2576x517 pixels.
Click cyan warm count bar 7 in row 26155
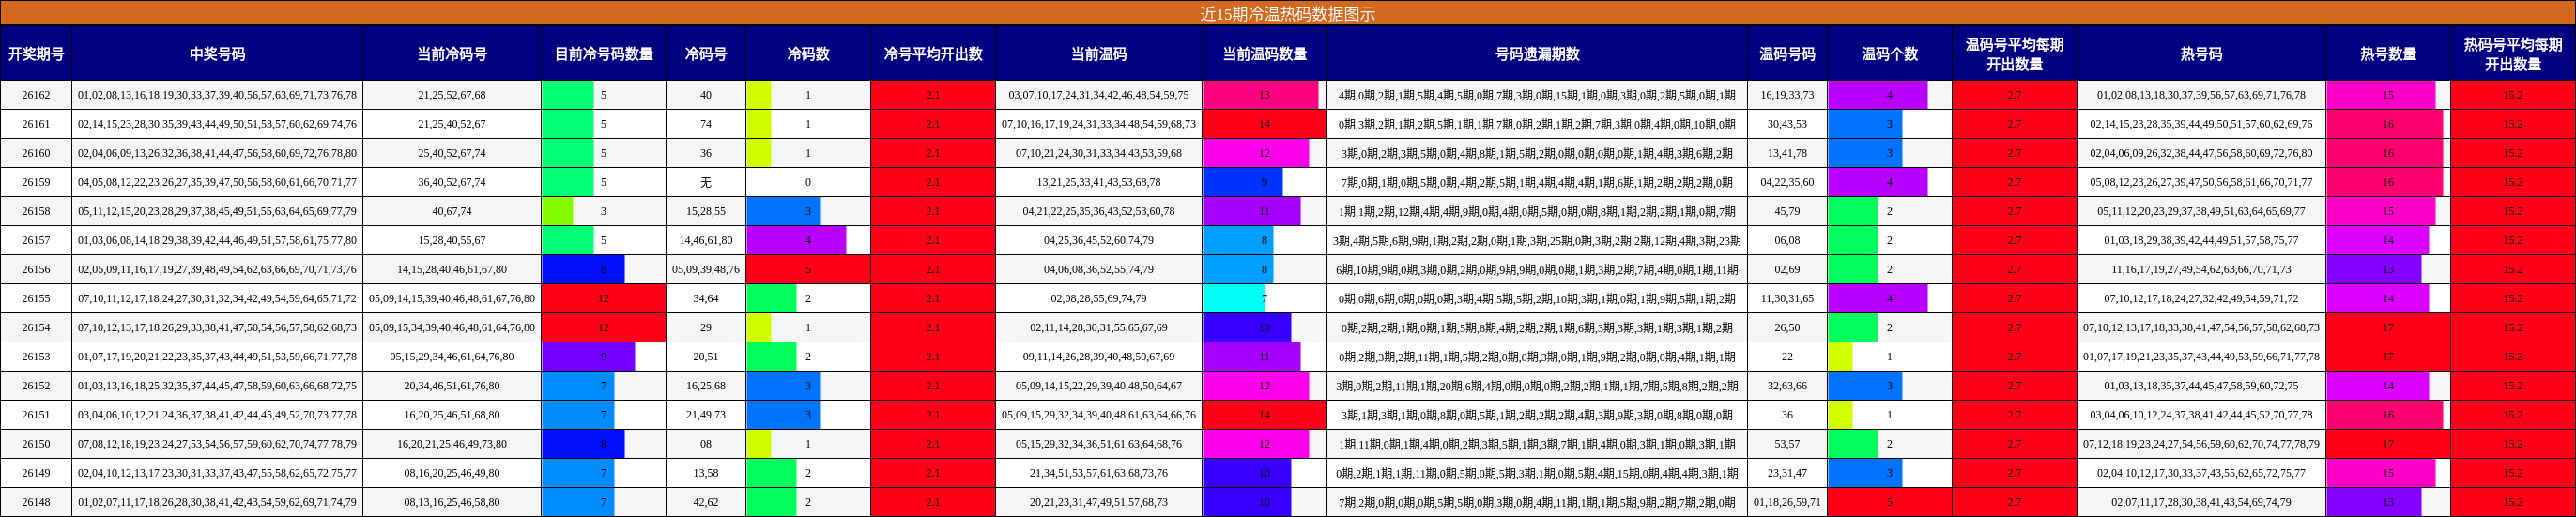pyautogui.click(x=1234, y=298)
